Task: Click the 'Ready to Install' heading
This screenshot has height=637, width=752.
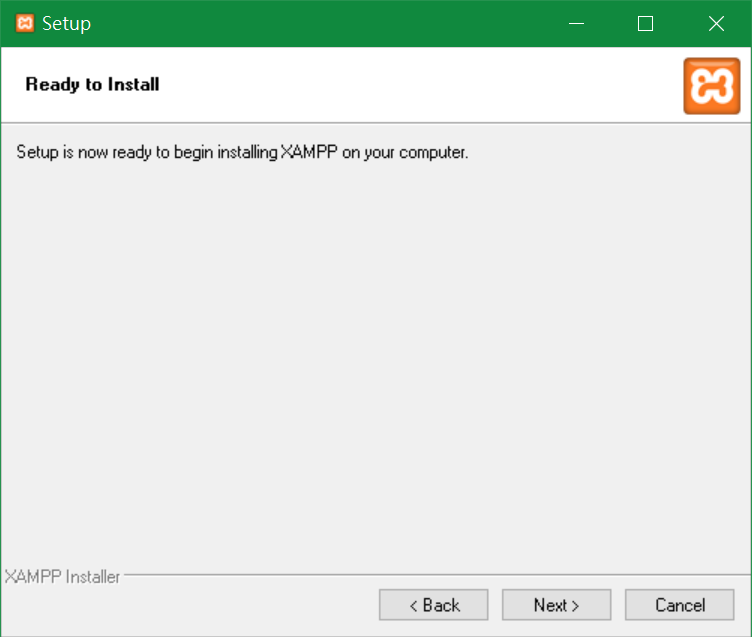Action: point(92,84)
